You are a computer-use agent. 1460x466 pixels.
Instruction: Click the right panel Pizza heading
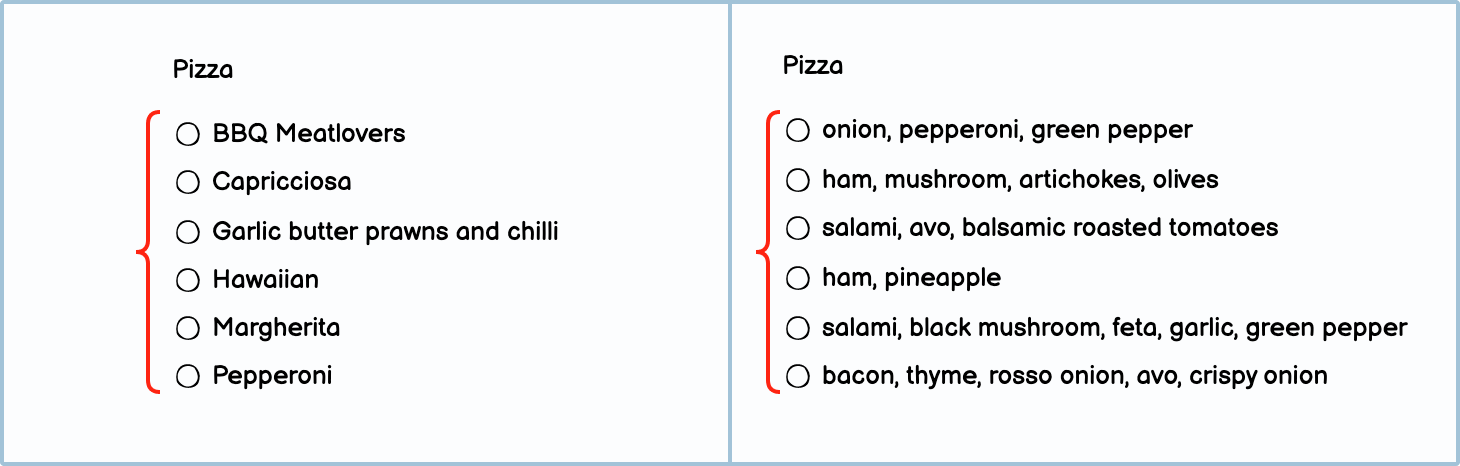coord(812,66)
